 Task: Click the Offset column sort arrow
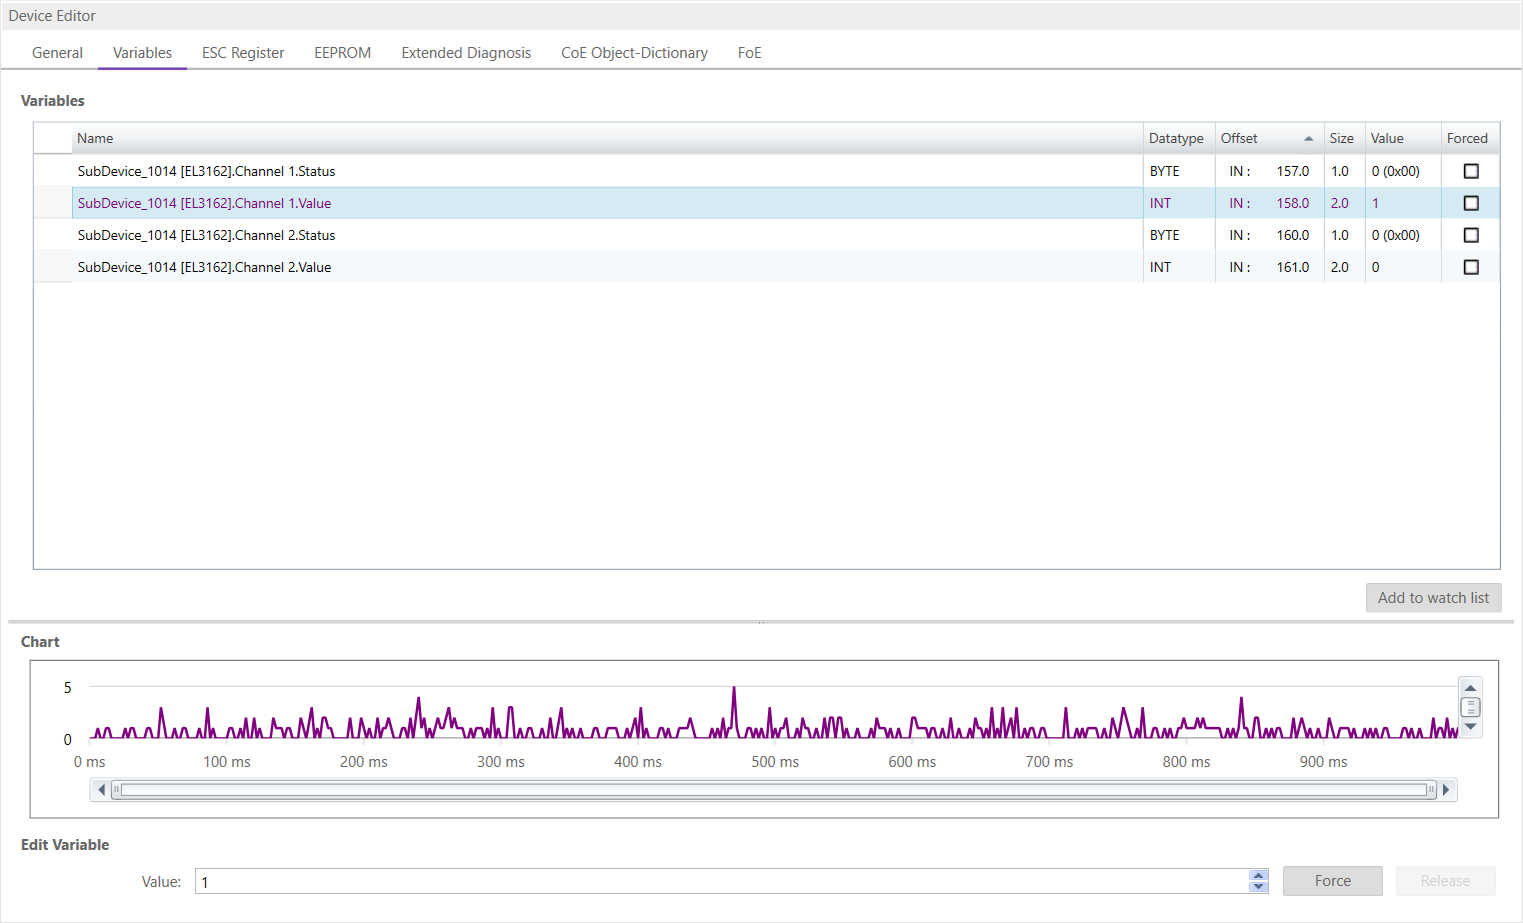(1308, 139)
